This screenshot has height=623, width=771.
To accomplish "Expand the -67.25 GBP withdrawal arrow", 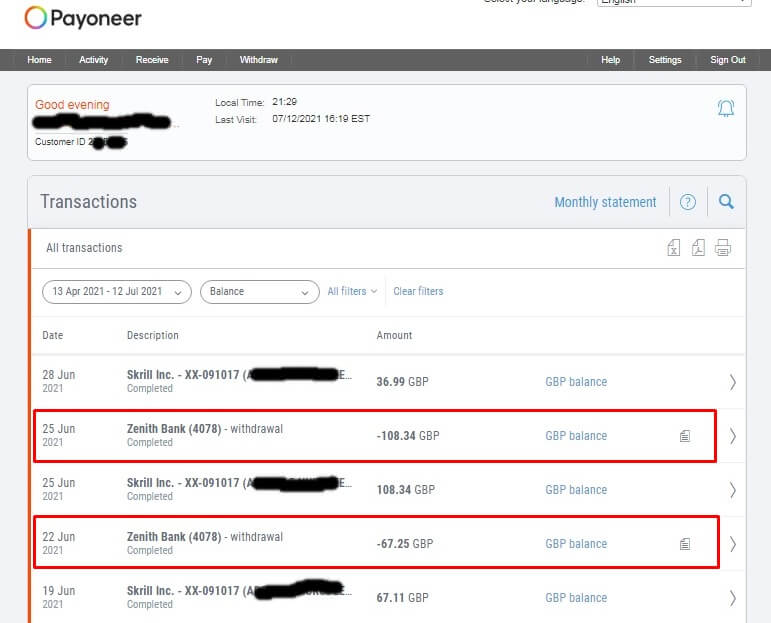I will [x=733, y=544].
